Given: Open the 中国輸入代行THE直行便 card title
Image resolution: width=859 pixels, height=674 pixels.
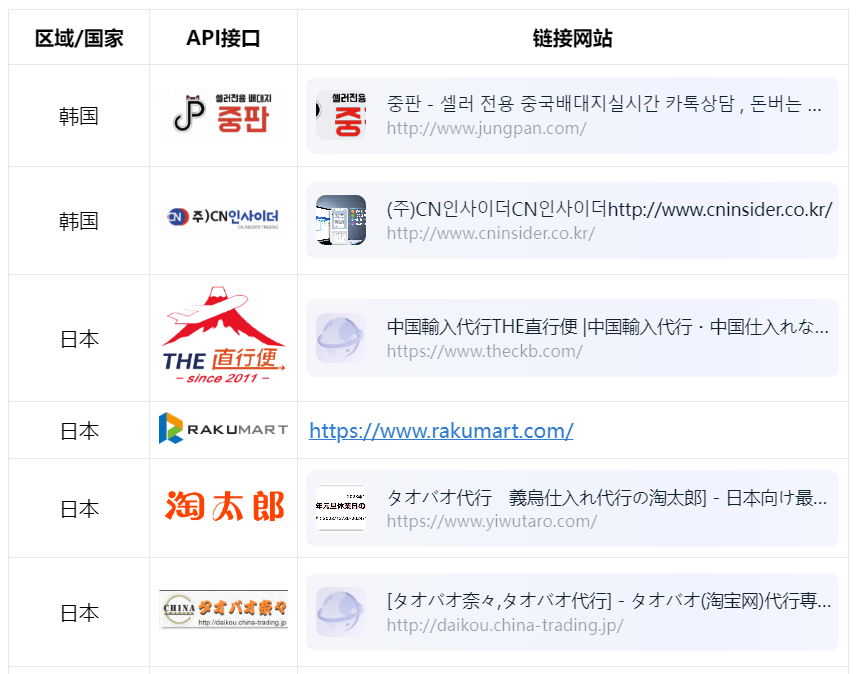Looking at the screenshot, I should [x=608, y=327].
